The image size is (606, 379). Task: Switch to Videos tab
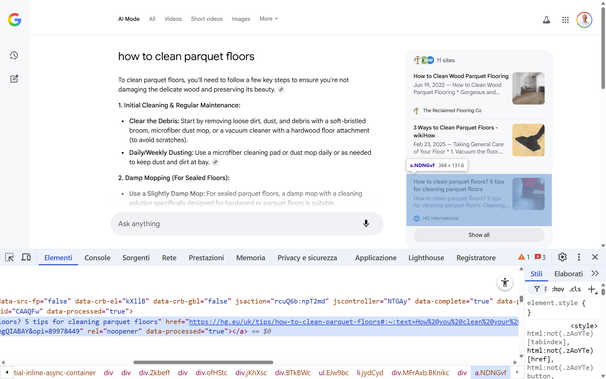pyautogui.click(x=173, y=19)
